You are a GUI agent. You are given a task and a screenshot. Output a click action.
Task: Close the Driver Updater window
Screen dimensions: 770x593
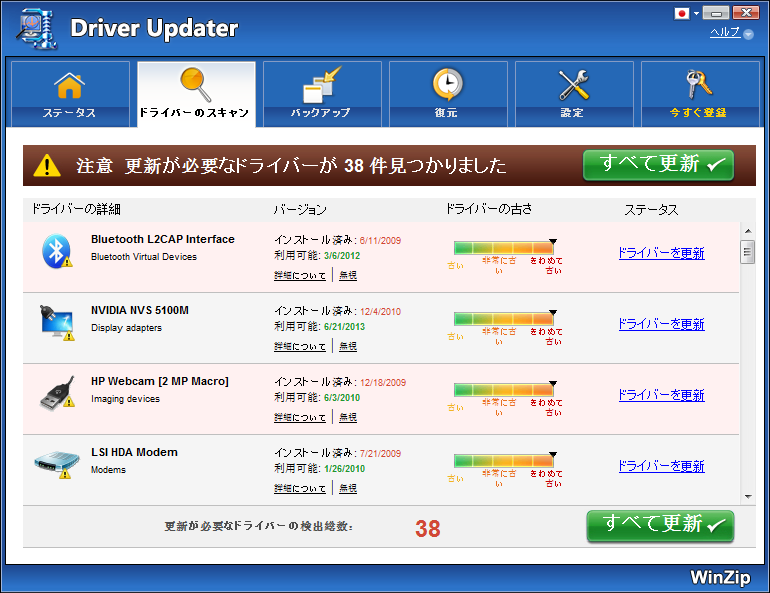point(745,13)
